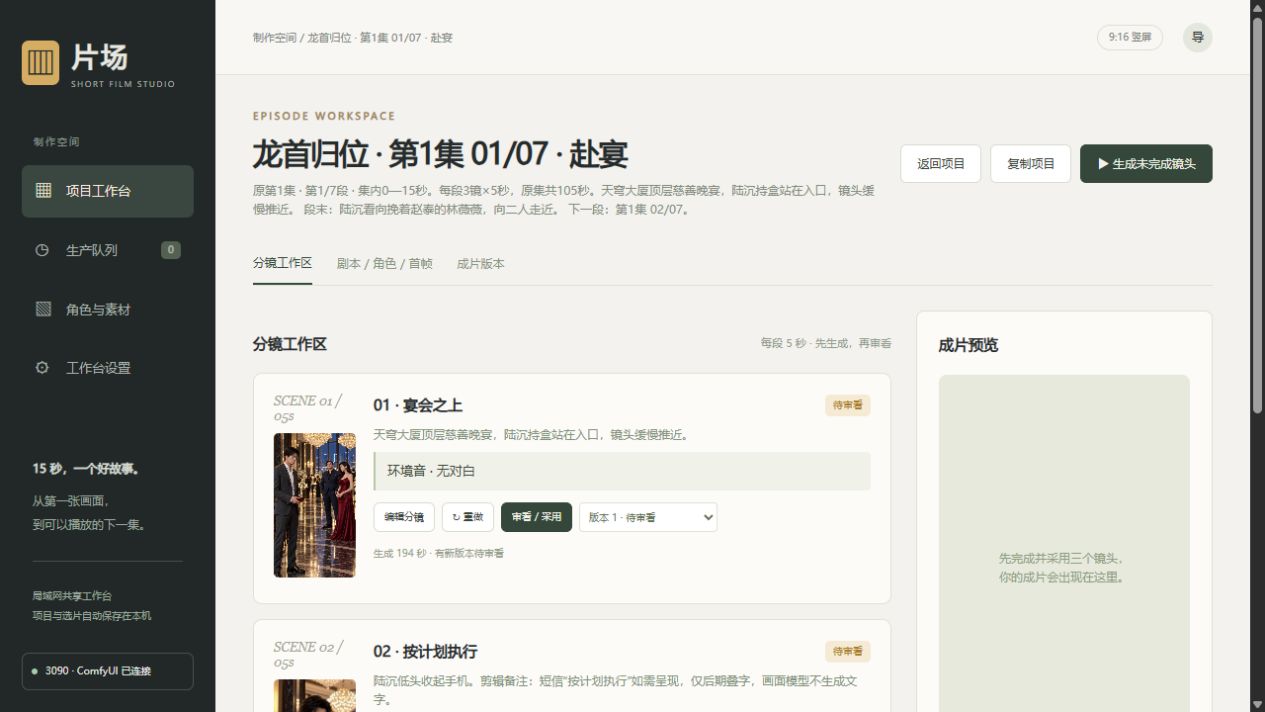Click the scrollbar down arrow
The height and width of the screenshot is (712, 1265).
coord(1258,705)
